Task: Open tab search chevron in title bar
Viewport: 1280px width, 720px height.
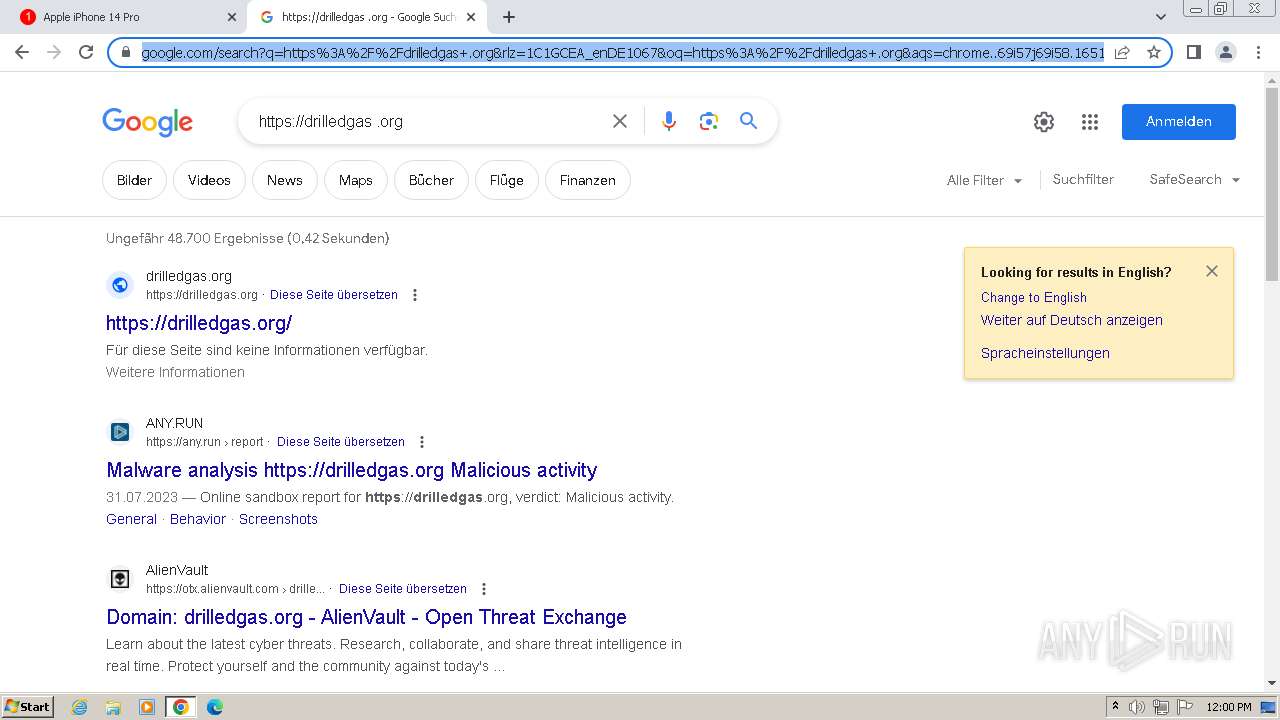Action: [1160, 17]
